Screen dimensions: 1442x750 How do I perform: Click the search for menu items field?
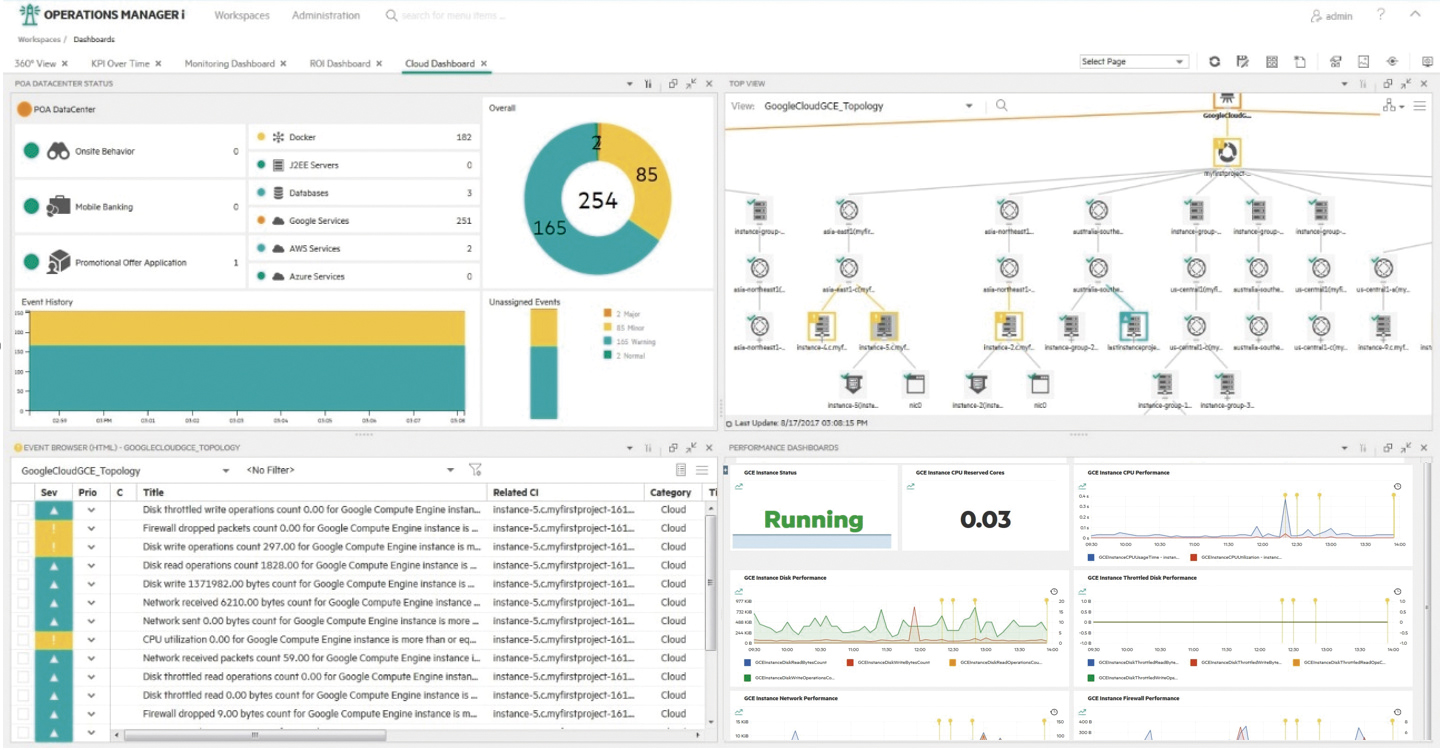point(453,16)
